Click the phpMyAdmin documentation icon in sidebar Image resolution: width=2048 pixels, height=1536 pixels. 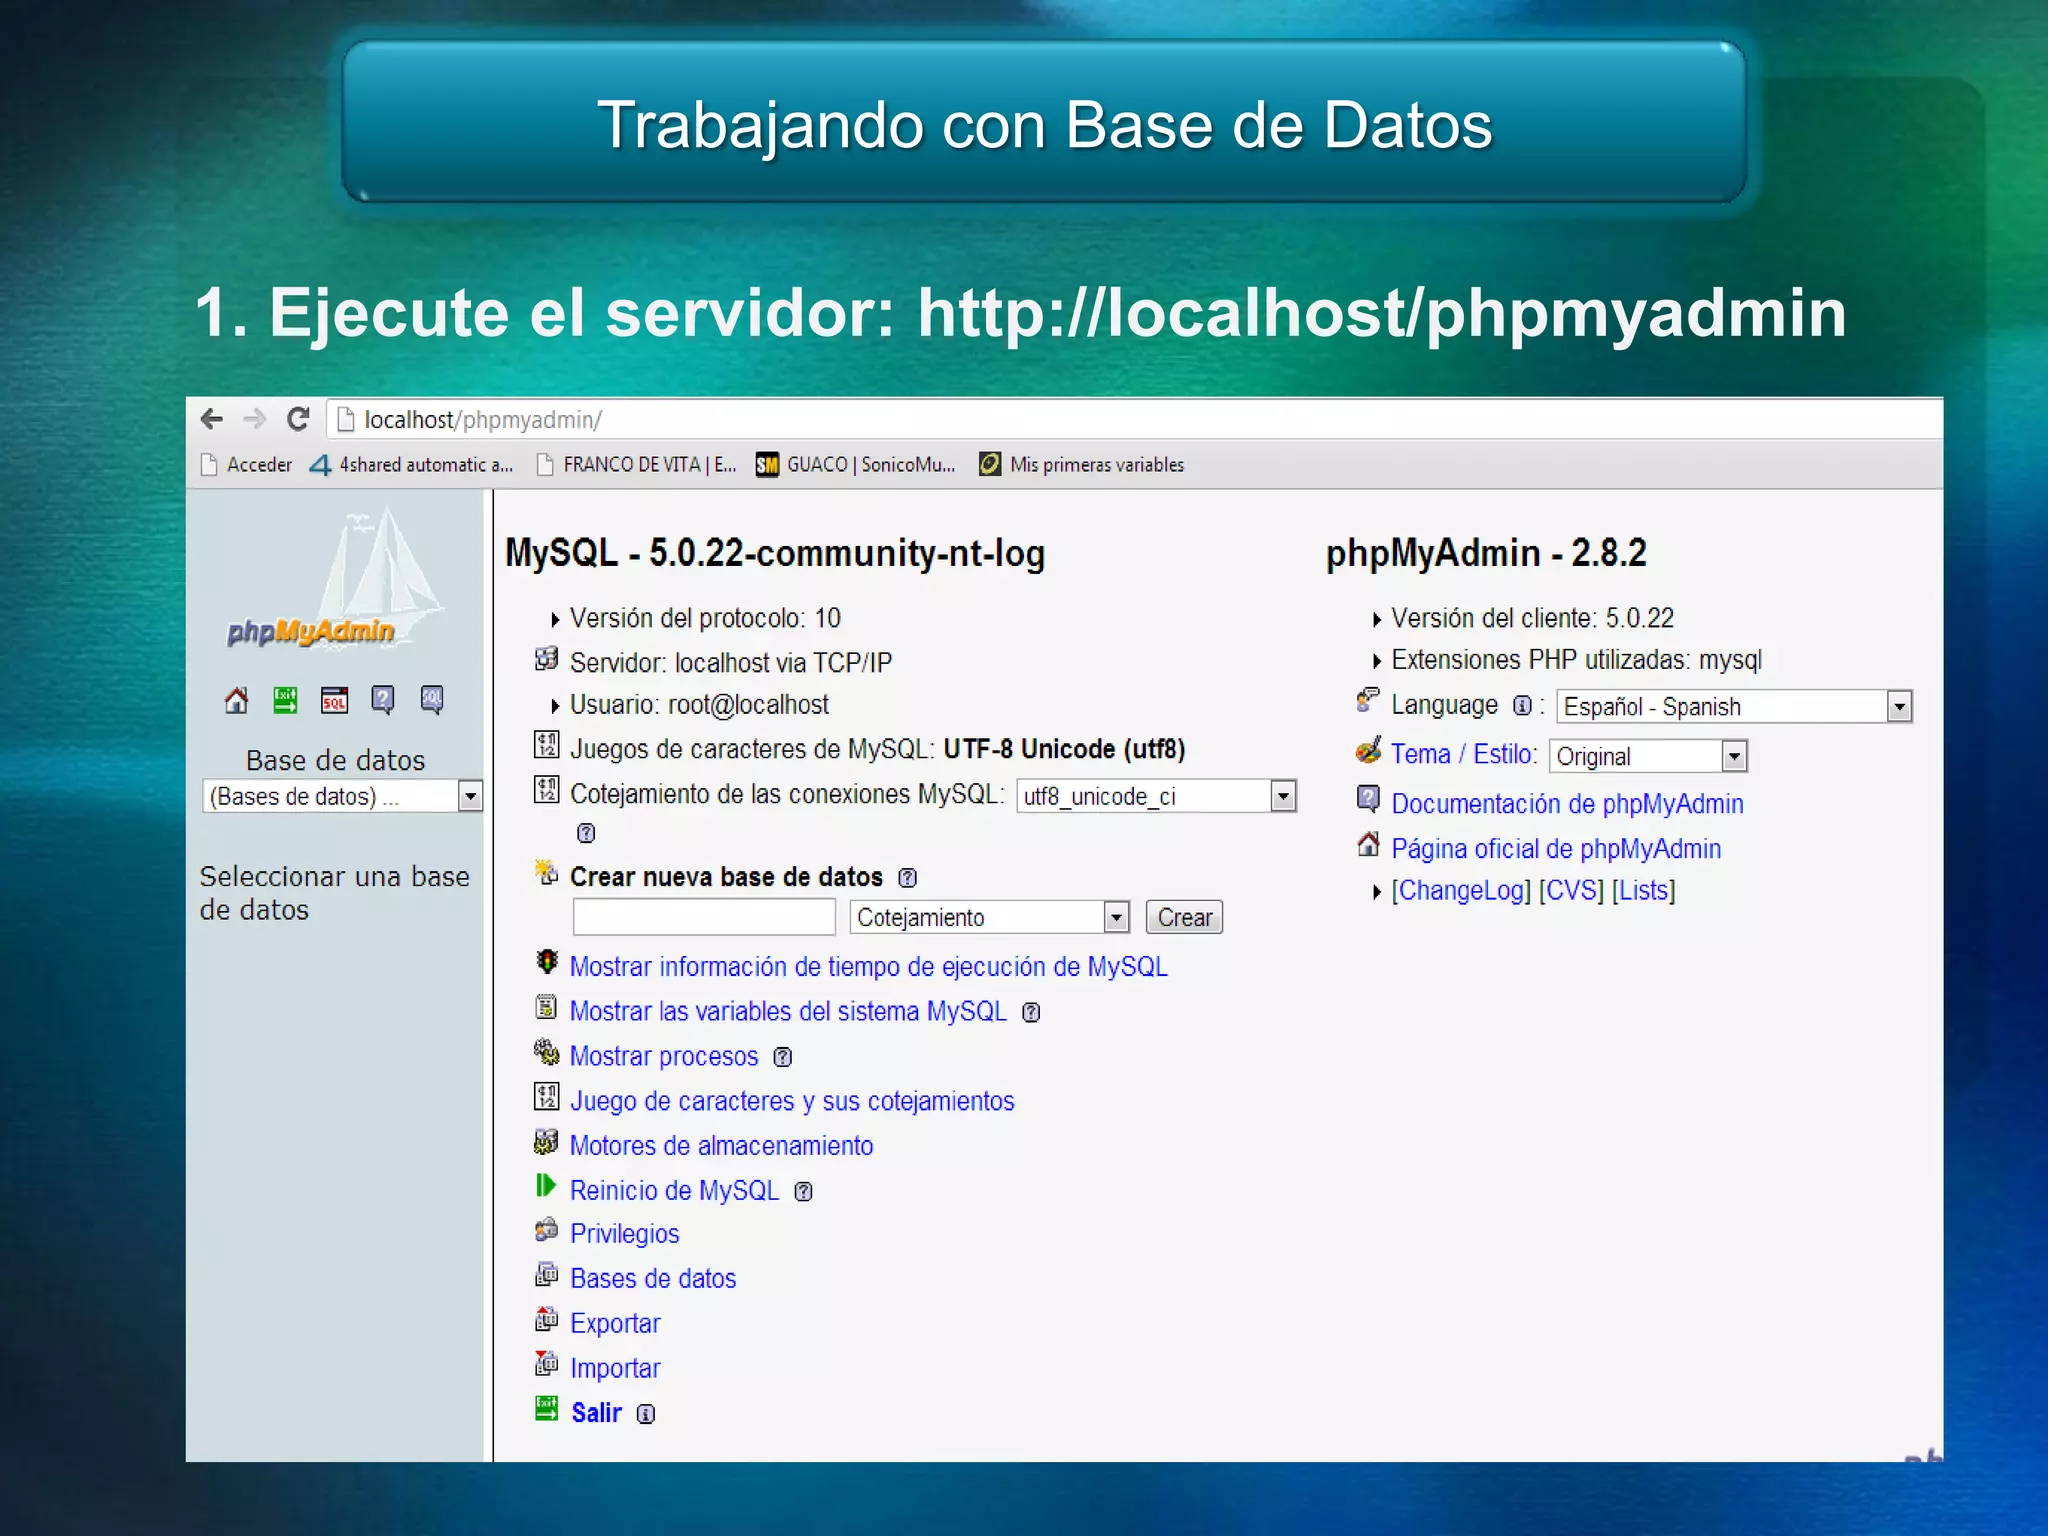click(383, 700)
